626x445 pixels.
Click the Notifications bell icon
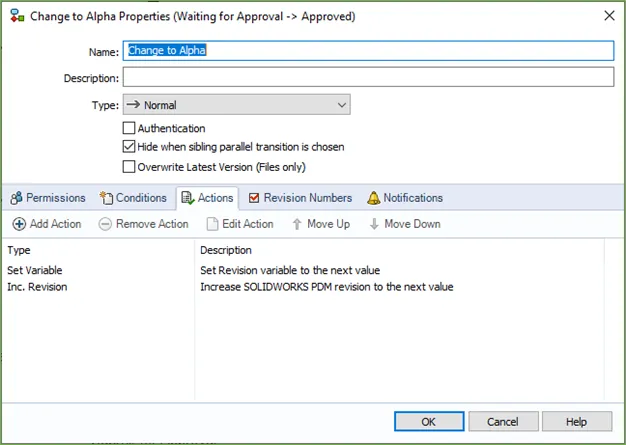click(374, 198)
